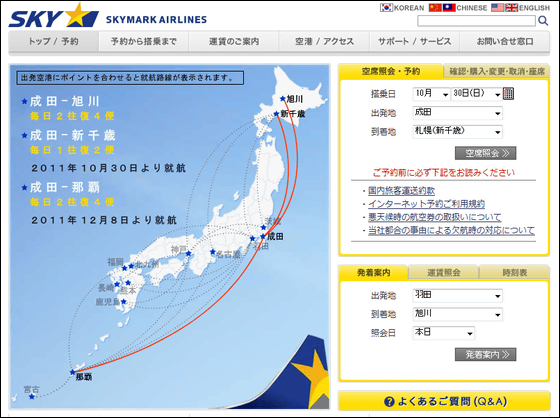The height and width of the screenshot is (418, 560).
Task: Click the 成田－那覇 route heading
Action: 64,188
